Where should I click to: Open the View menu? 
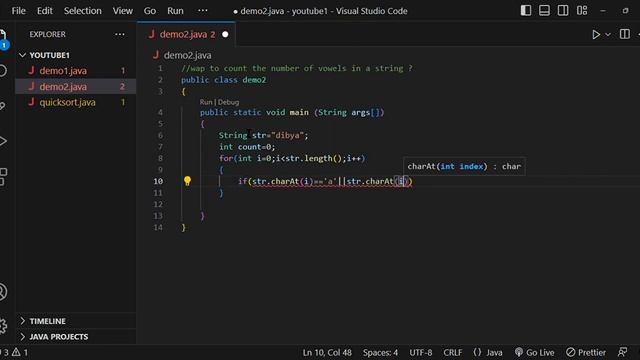pyautogui.click(x=122, y=11)
